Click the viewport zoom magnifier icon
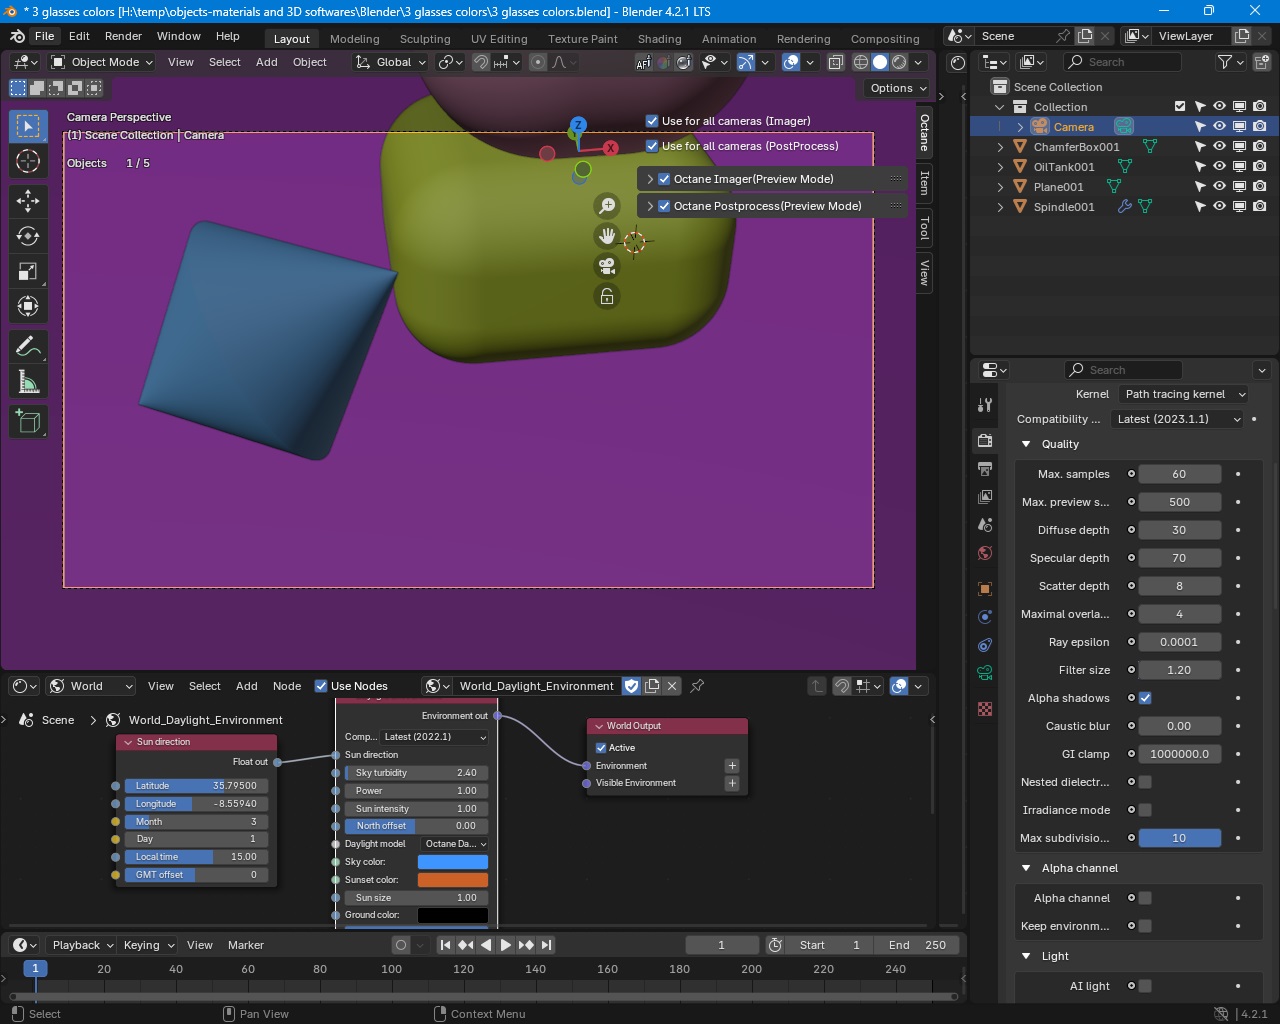 tap(607, 206)
